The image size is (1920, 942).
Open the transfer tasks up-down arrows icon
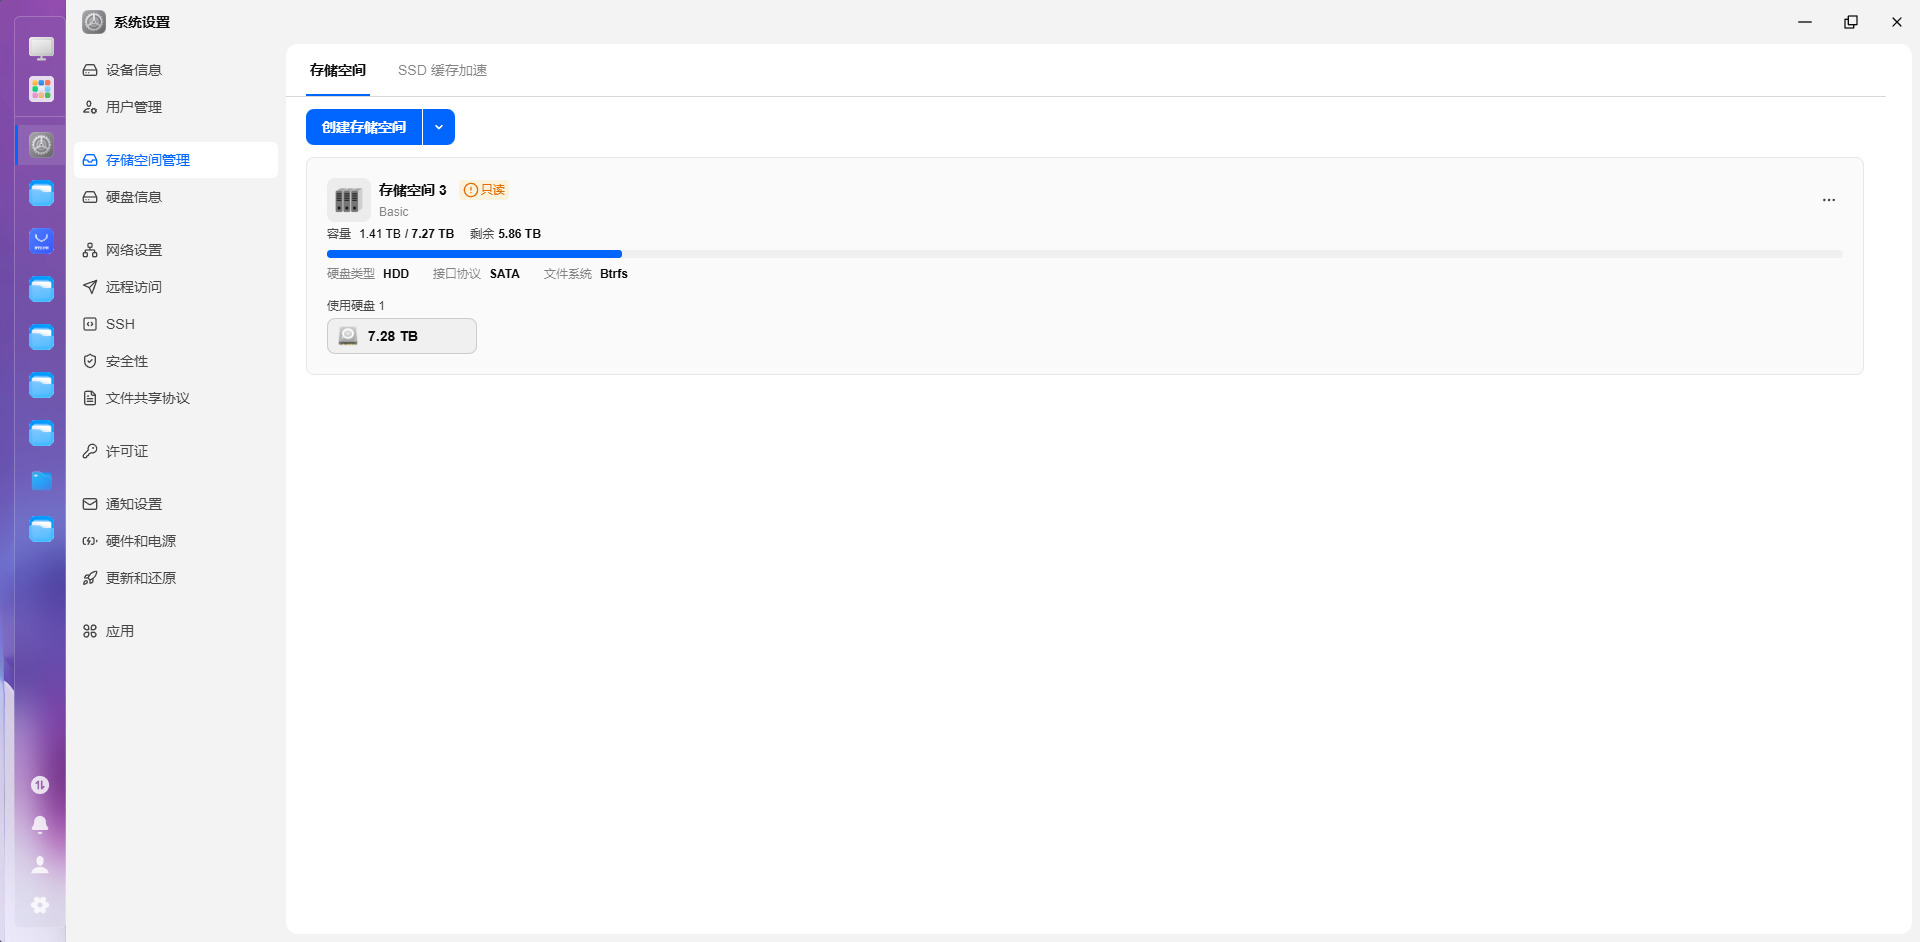(x=40, y=785)
